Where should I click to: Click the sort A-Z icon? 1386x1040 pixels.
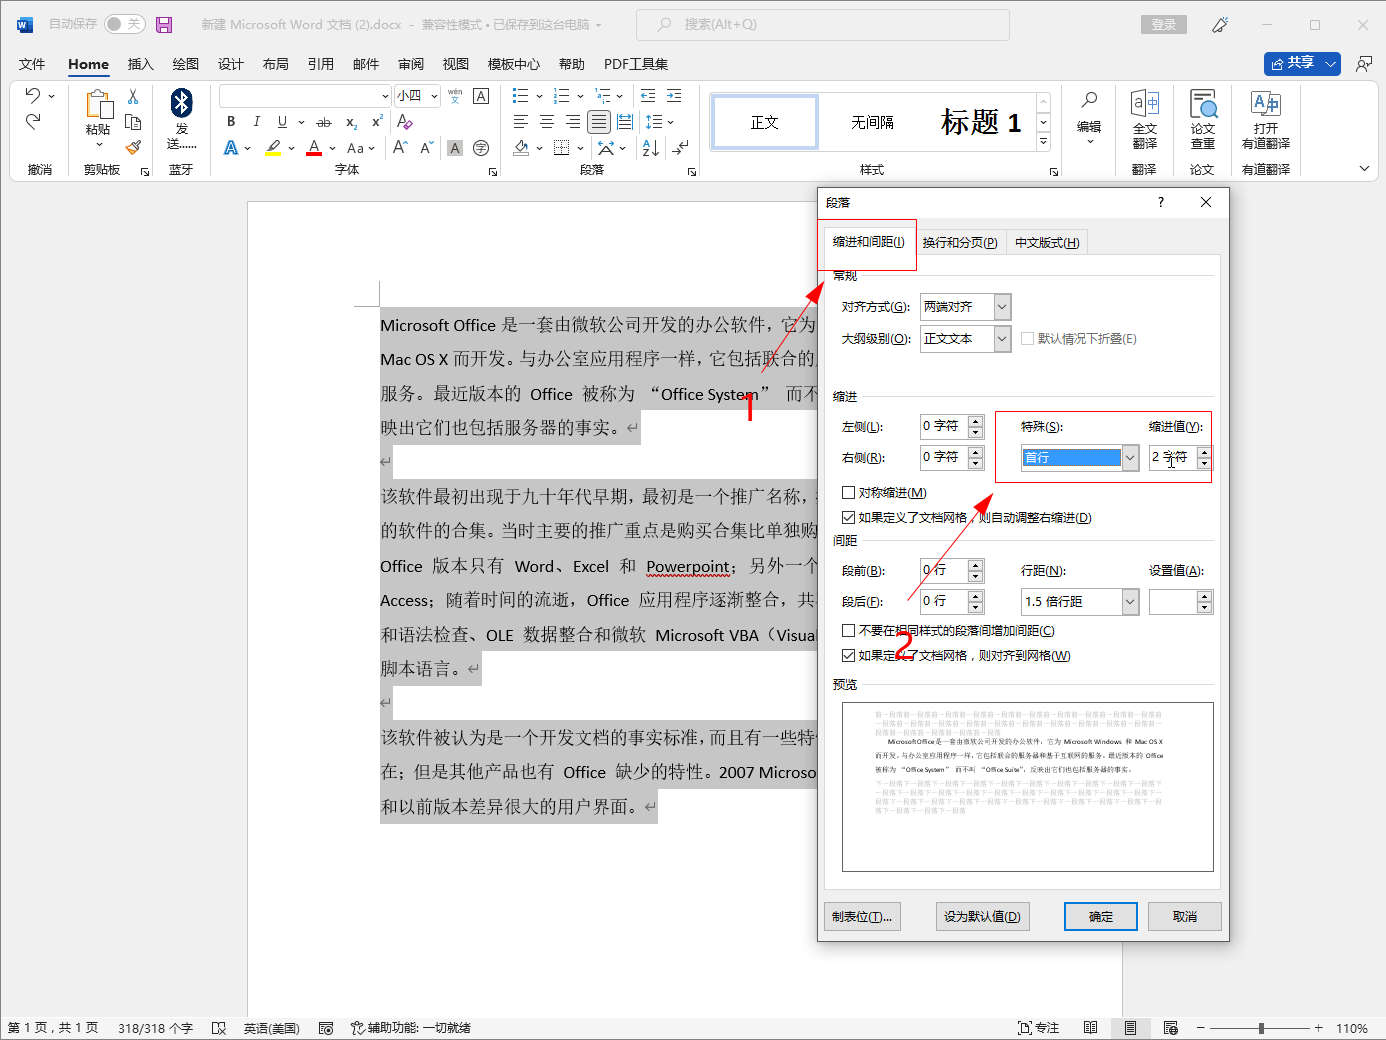pos(650,148)
